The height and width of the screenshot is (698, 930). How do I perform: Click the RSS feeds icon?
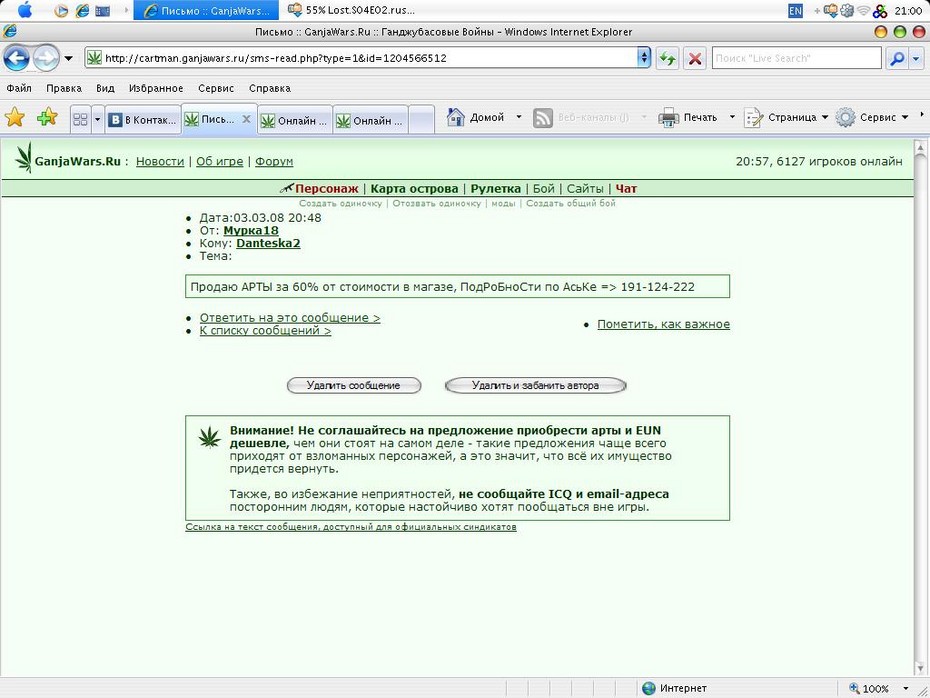(543, 117)
